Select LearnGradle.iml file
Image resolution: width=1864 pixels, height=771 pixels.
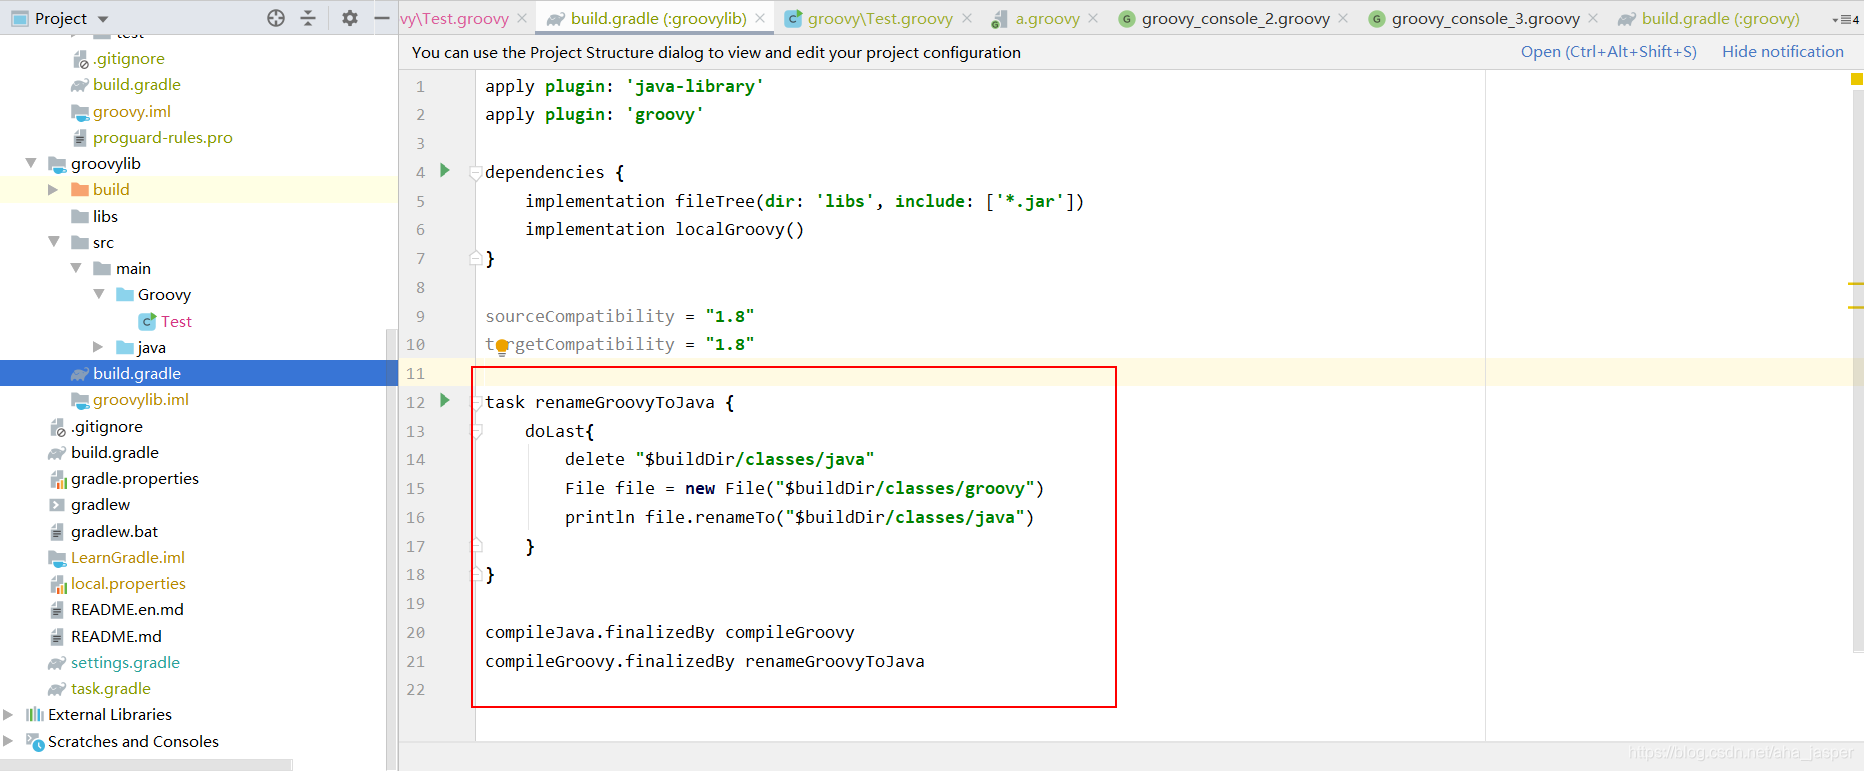pyautogui.click(x=127, y=557)
